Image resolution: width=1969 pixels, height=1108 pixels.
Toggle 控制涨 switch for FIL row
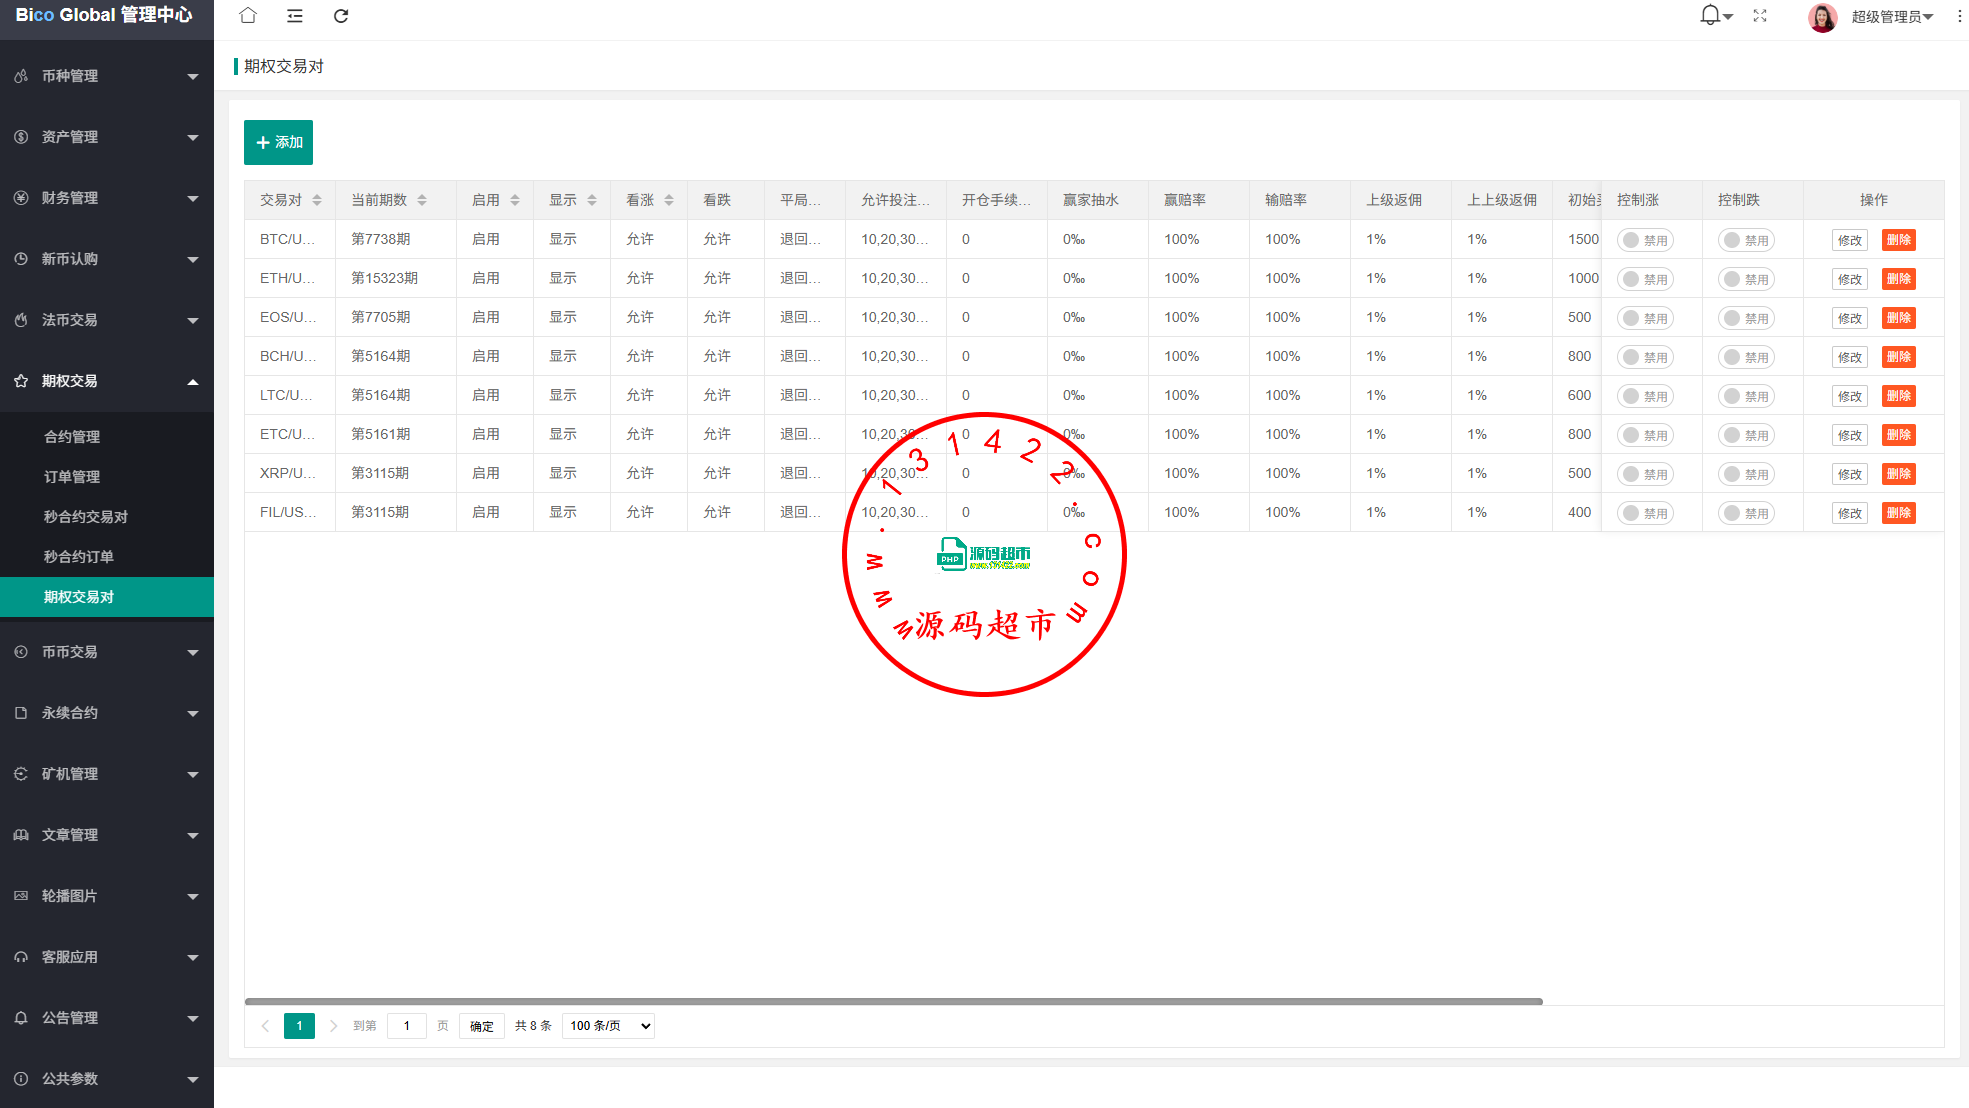click(x=1644, y=513)
